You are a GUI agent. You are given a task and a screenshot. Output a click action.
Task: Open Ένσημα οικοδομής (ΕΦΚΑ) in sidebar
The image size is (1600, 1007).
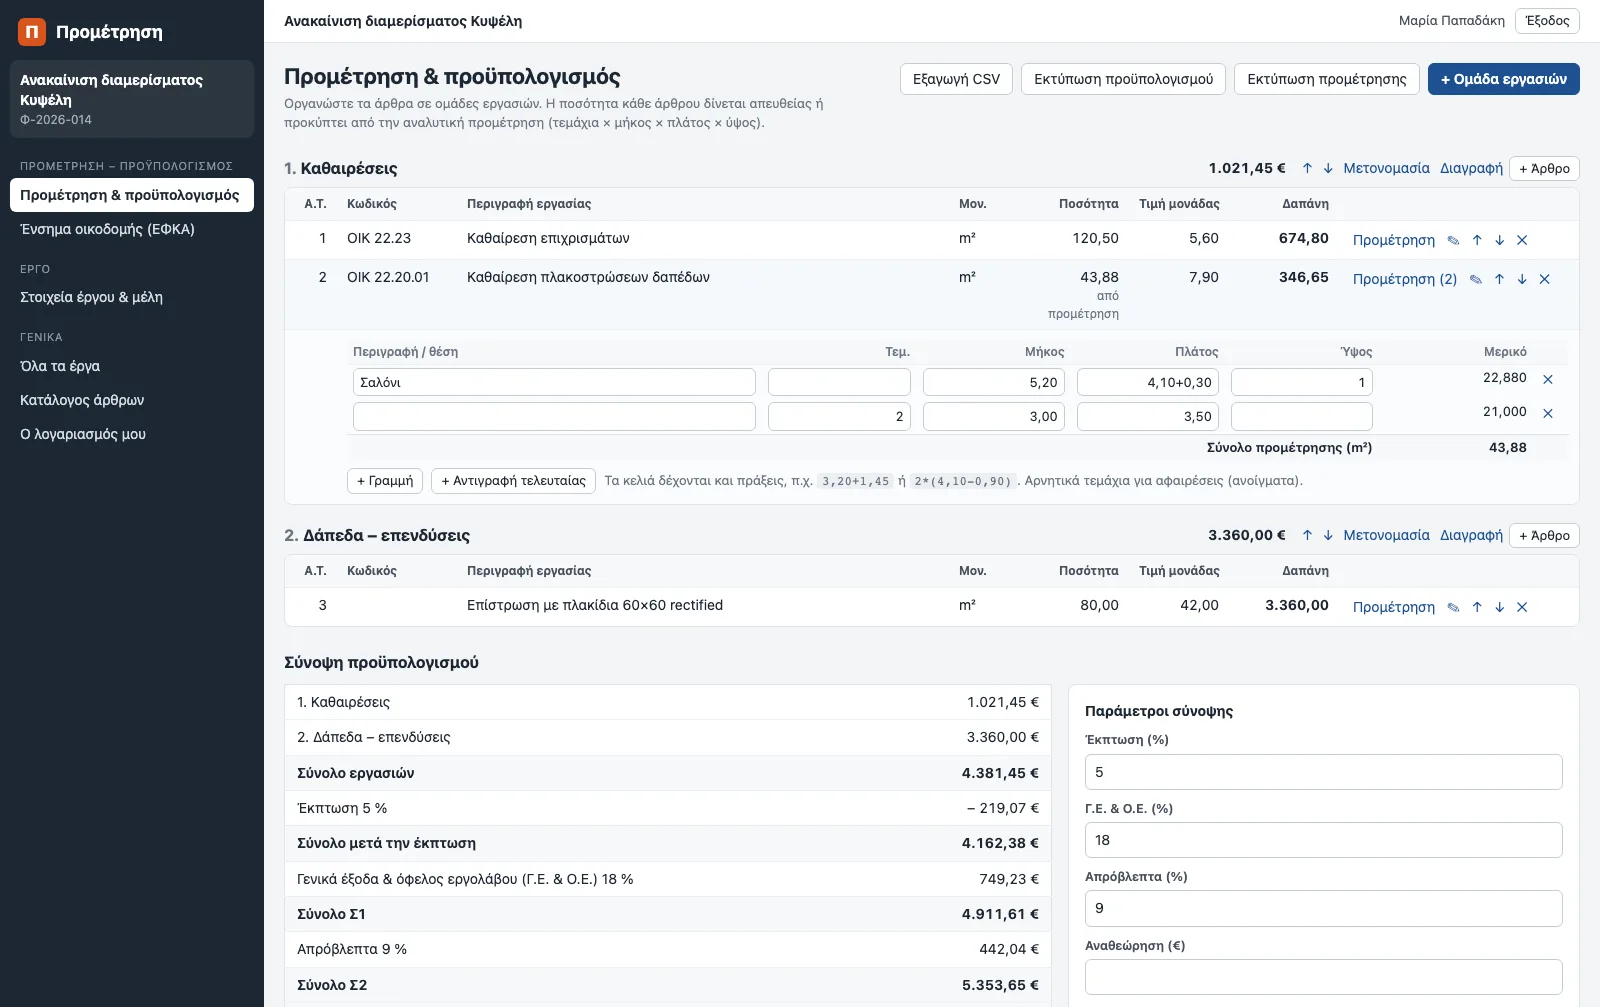coord(132,229)
